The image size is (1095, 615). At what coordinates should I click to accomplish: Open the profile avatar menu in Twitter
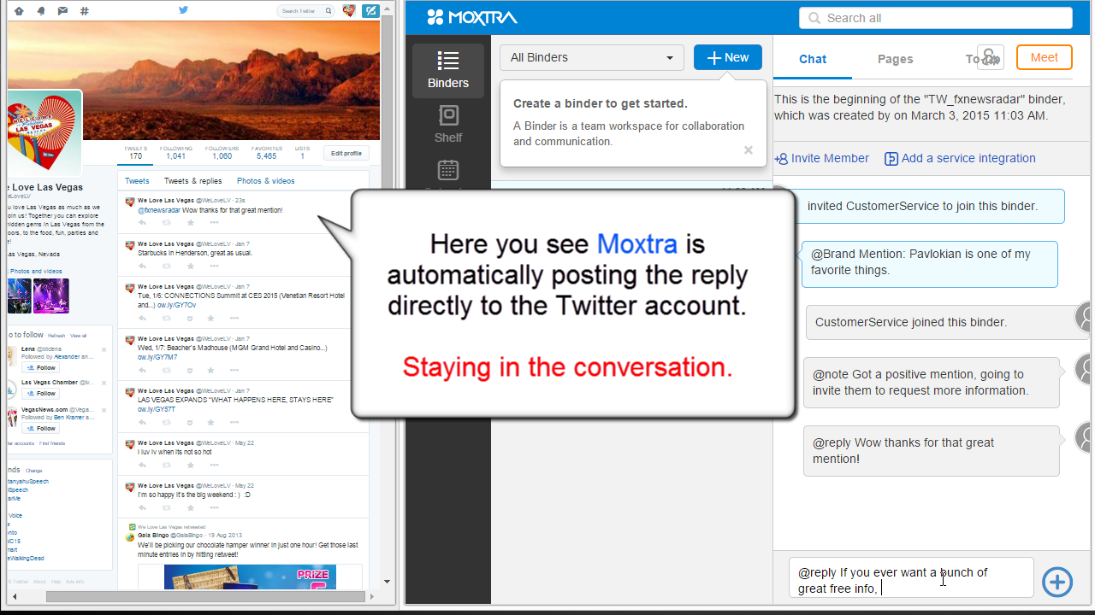pos(348,10)
